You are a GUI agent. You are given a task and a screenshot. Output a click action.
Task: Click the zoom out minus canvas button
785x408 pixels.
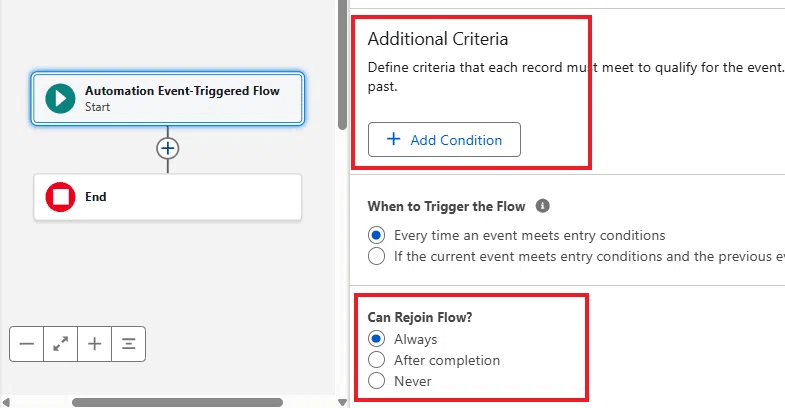[x=27, y=344]
